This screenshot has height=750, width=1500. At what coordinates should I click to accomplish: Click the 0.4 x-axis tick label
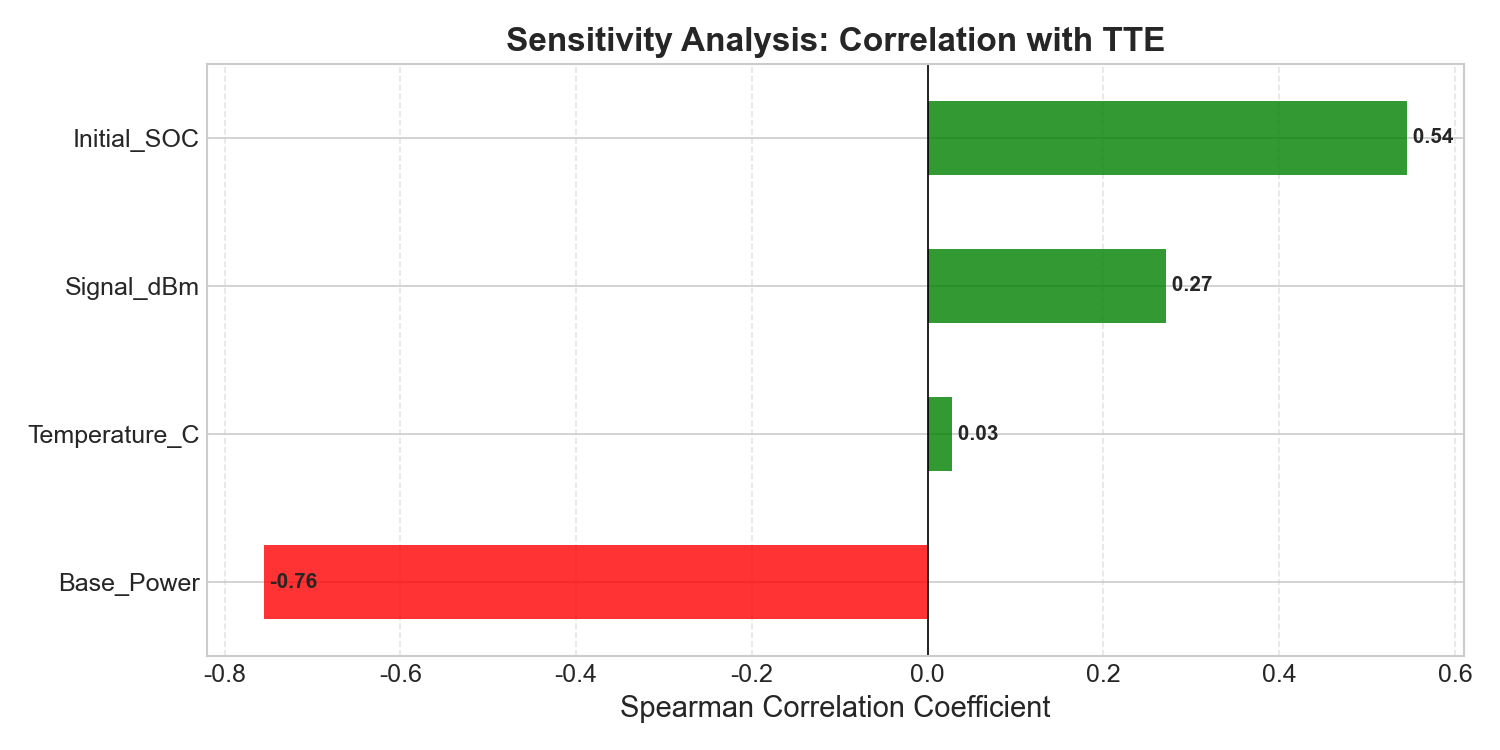[1279, 674]
